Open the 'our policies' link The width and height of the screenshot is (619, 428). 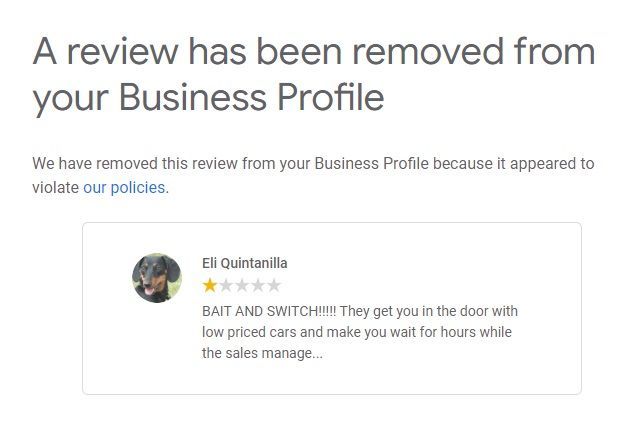coord(123,187)
